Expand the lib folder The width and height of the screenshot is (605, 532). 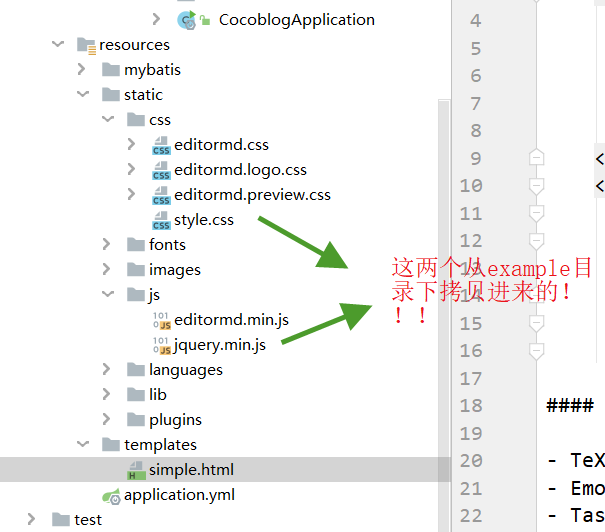coord(106,394)
